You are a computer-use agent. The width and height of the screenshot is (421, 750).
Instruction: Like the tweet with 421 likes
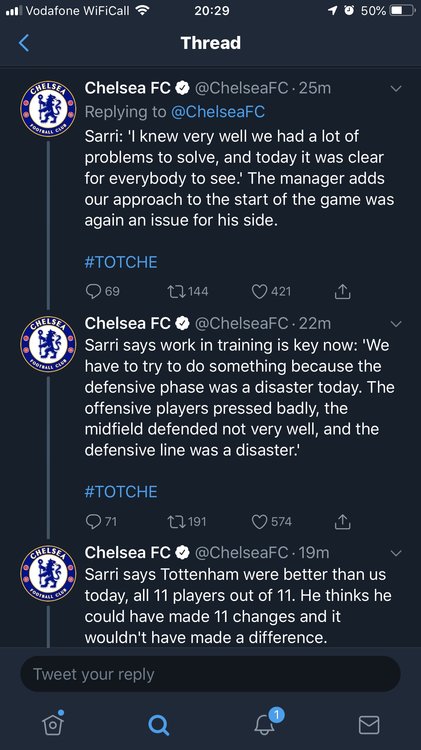tap(259, 291)
